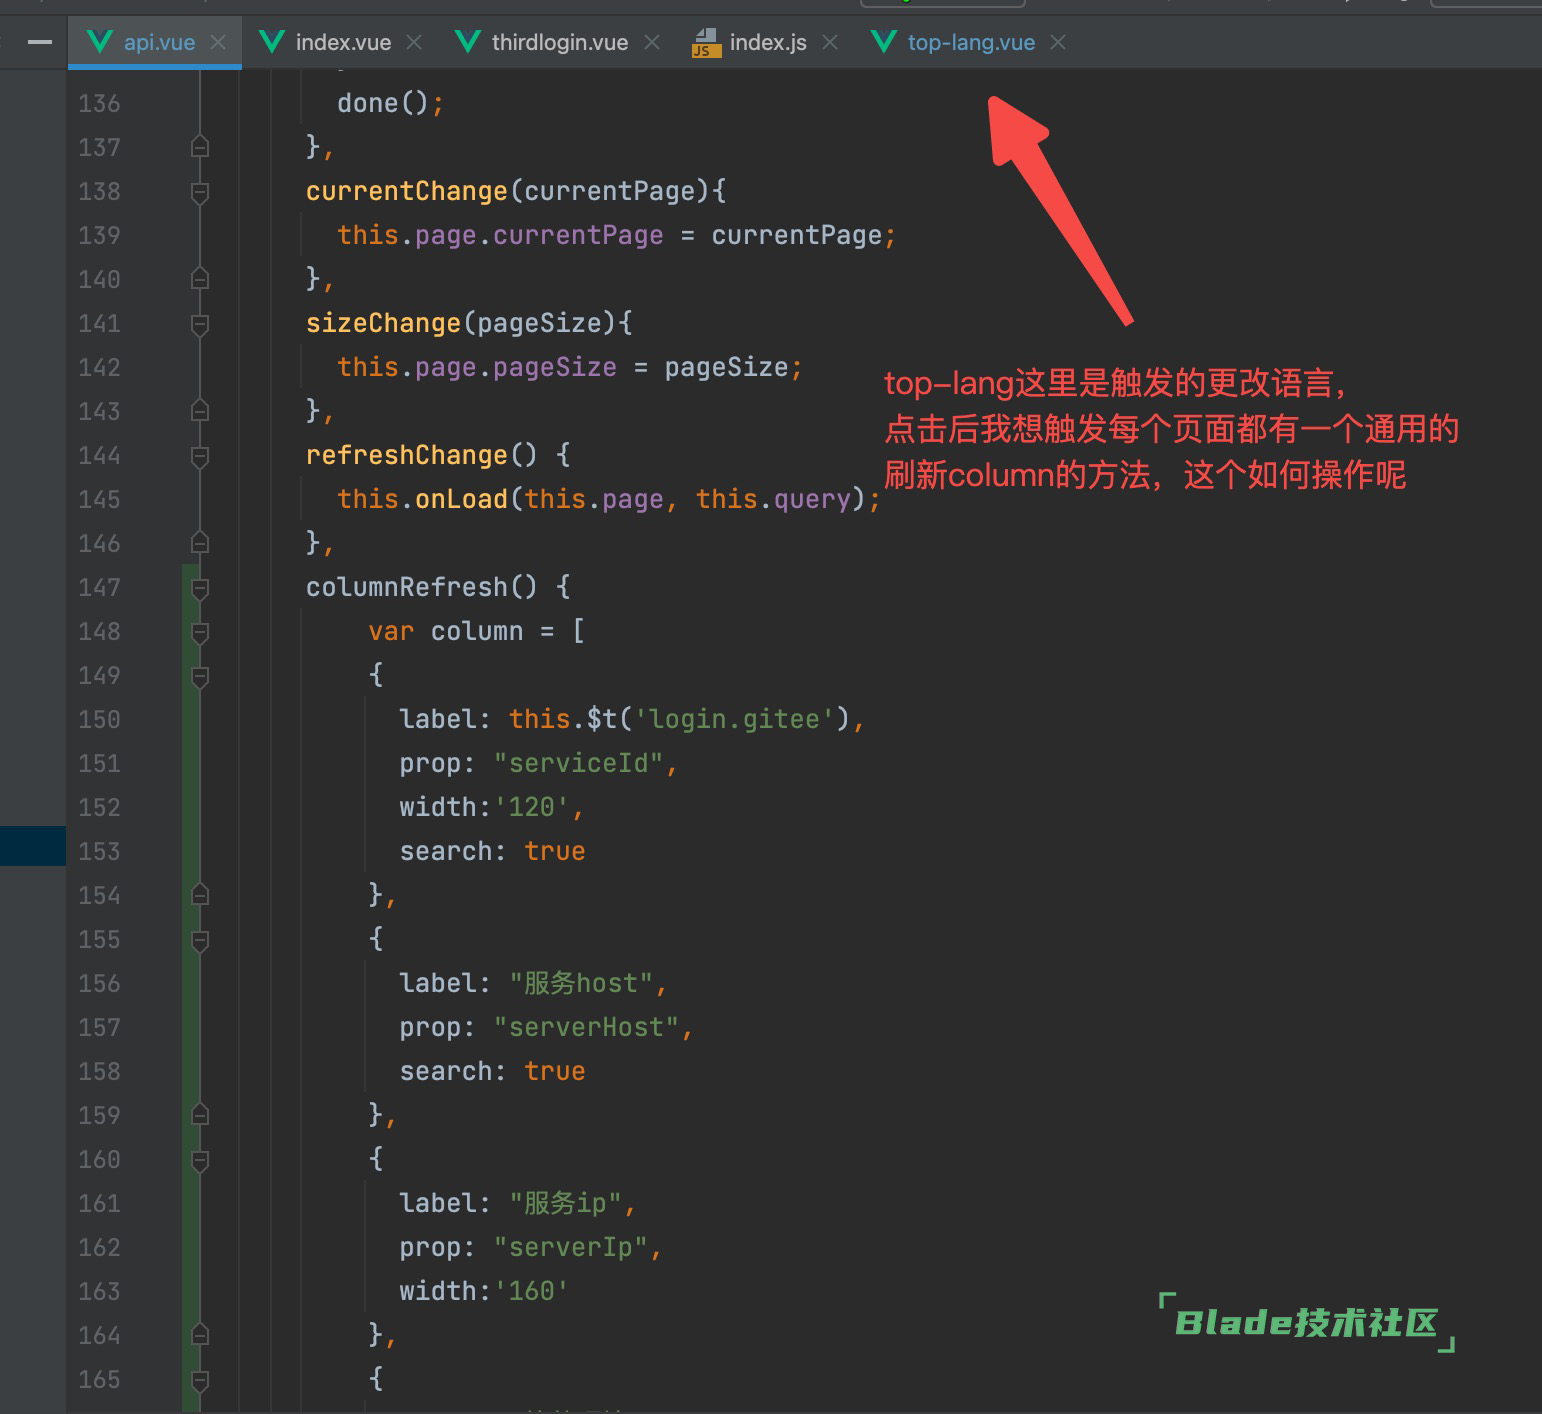Click refreshChange method name
The width and height of the screenshot is (1542, 1414).
click(x=407, y=455)
